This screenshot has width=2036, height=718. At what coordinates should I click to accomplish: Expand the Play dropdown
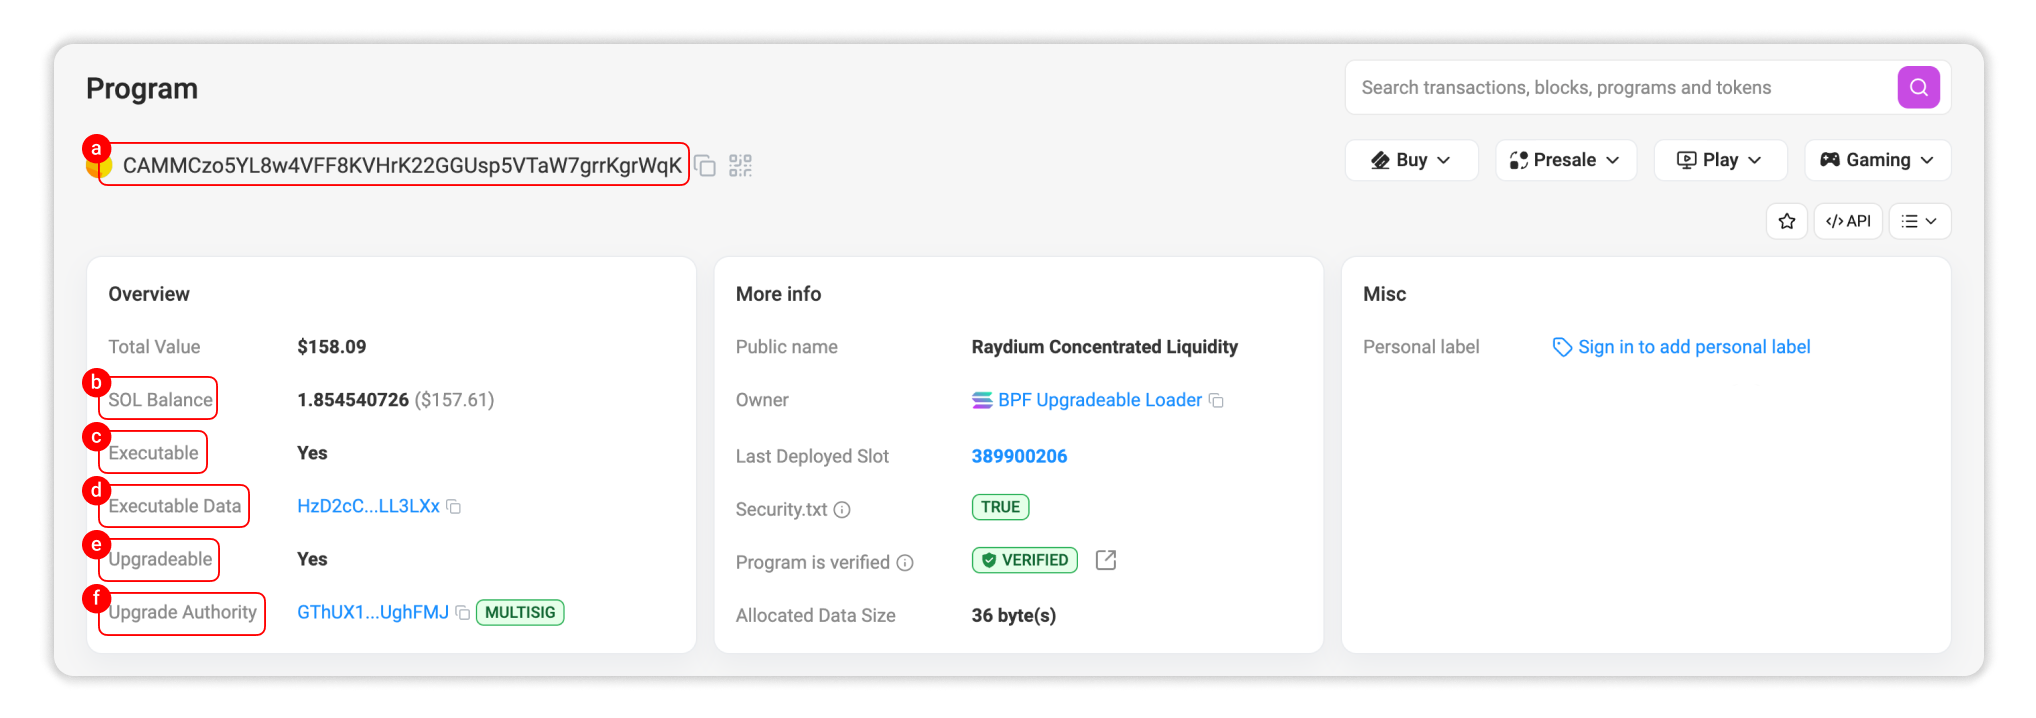[x=1719, y=160]
